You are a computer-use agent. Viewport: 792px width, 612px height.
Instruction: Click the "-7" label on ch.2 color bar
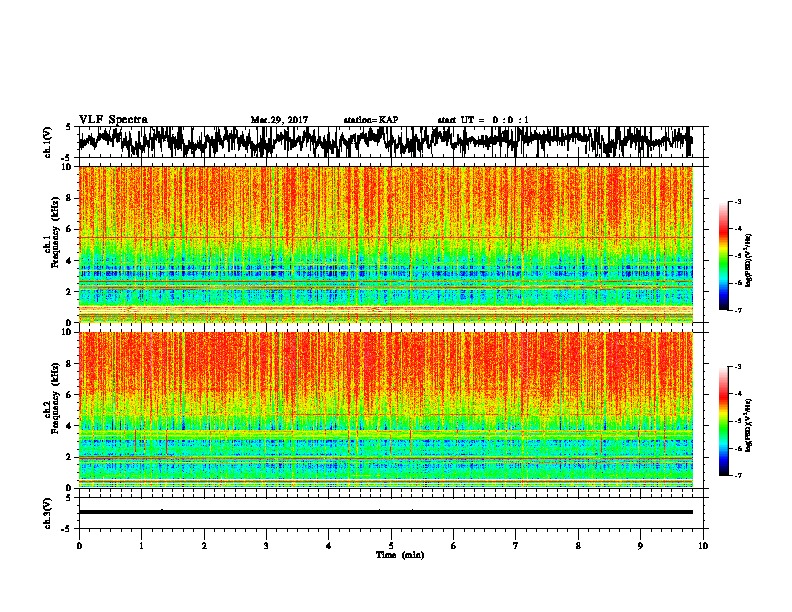[x=738, y=476]
